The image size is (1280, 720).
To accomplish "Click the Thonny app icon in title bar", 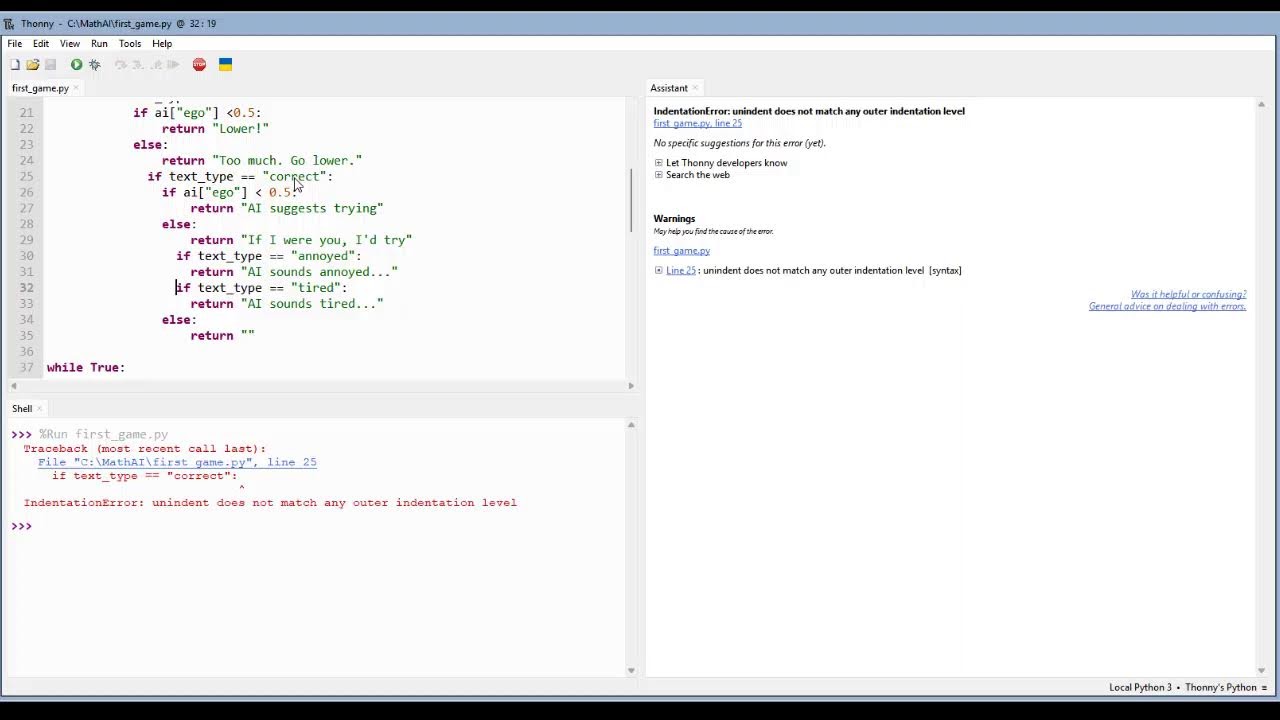I will [9, 23].
